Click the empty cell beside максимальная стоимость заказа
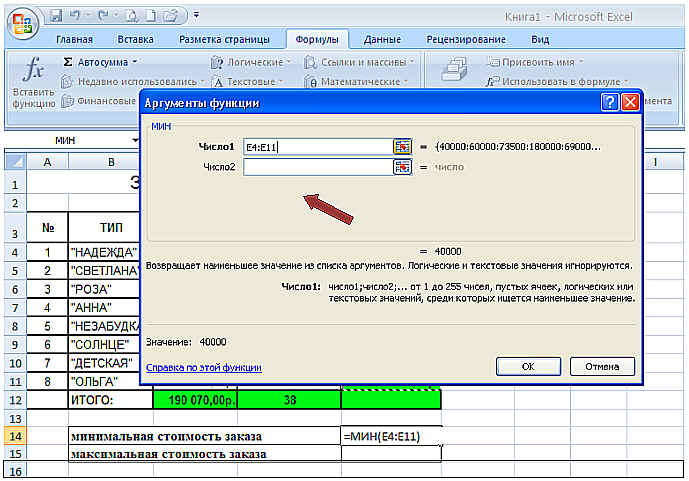 tap(391, 454)
